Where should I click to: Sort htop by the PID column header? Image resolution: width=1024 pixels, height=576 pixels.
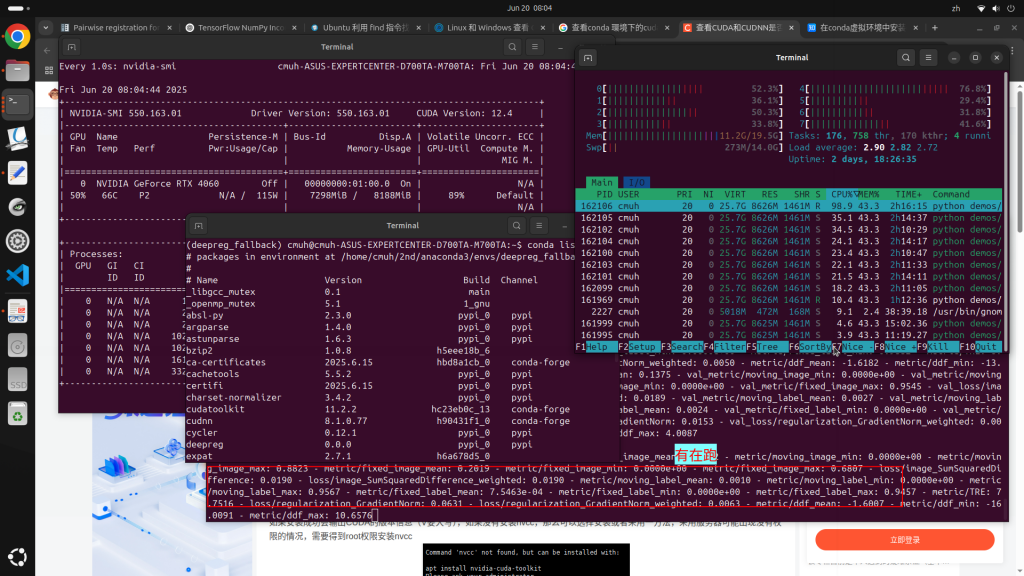[605, 194]
